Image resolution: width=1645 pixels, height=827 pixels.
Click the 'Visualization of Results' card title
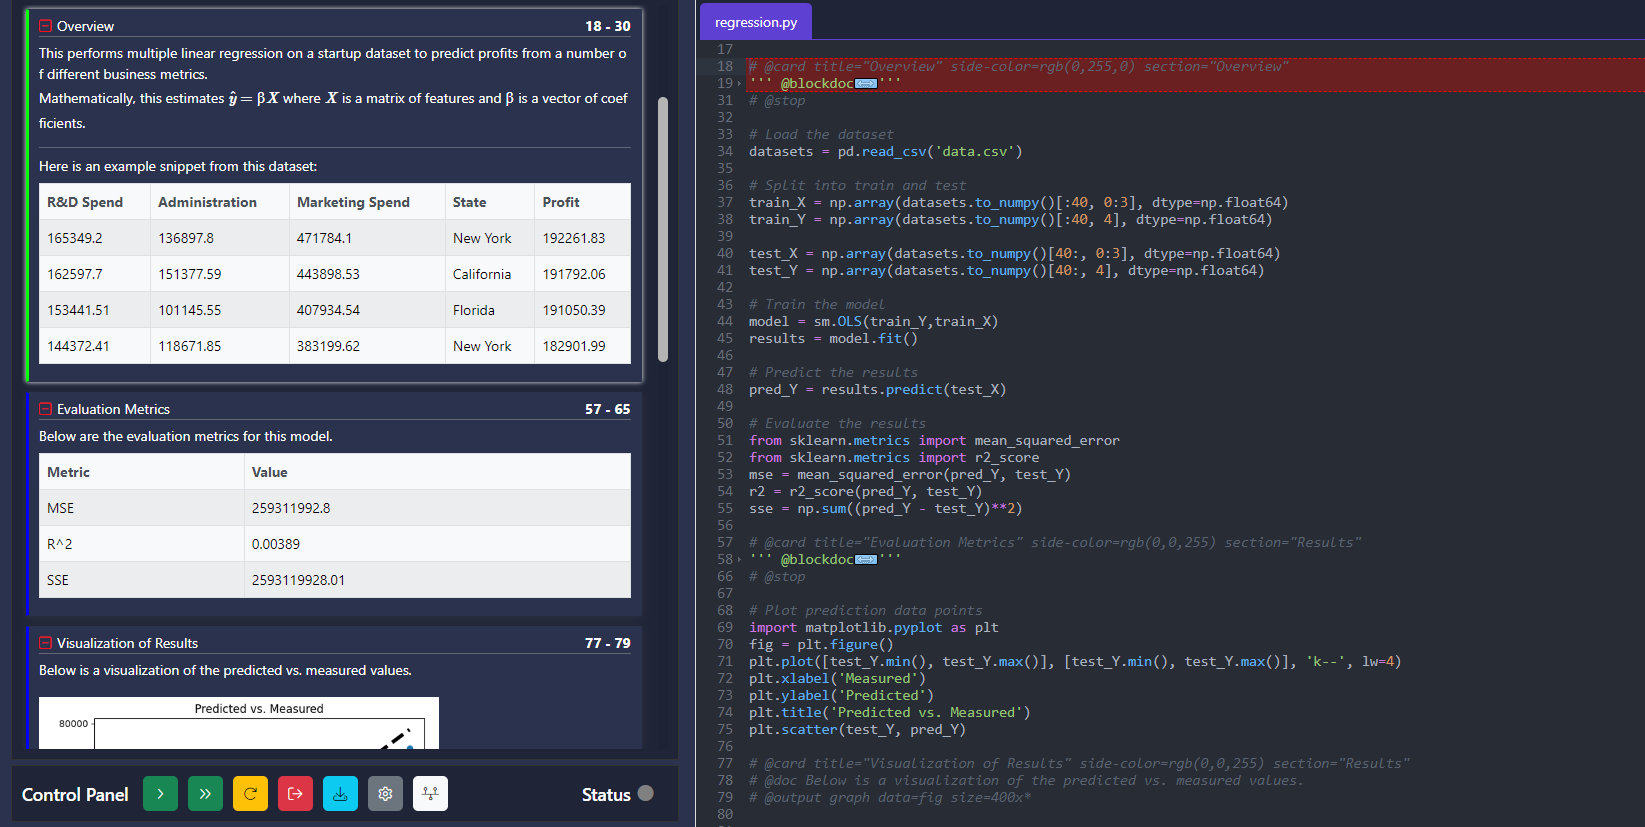(x=127, y=643)
